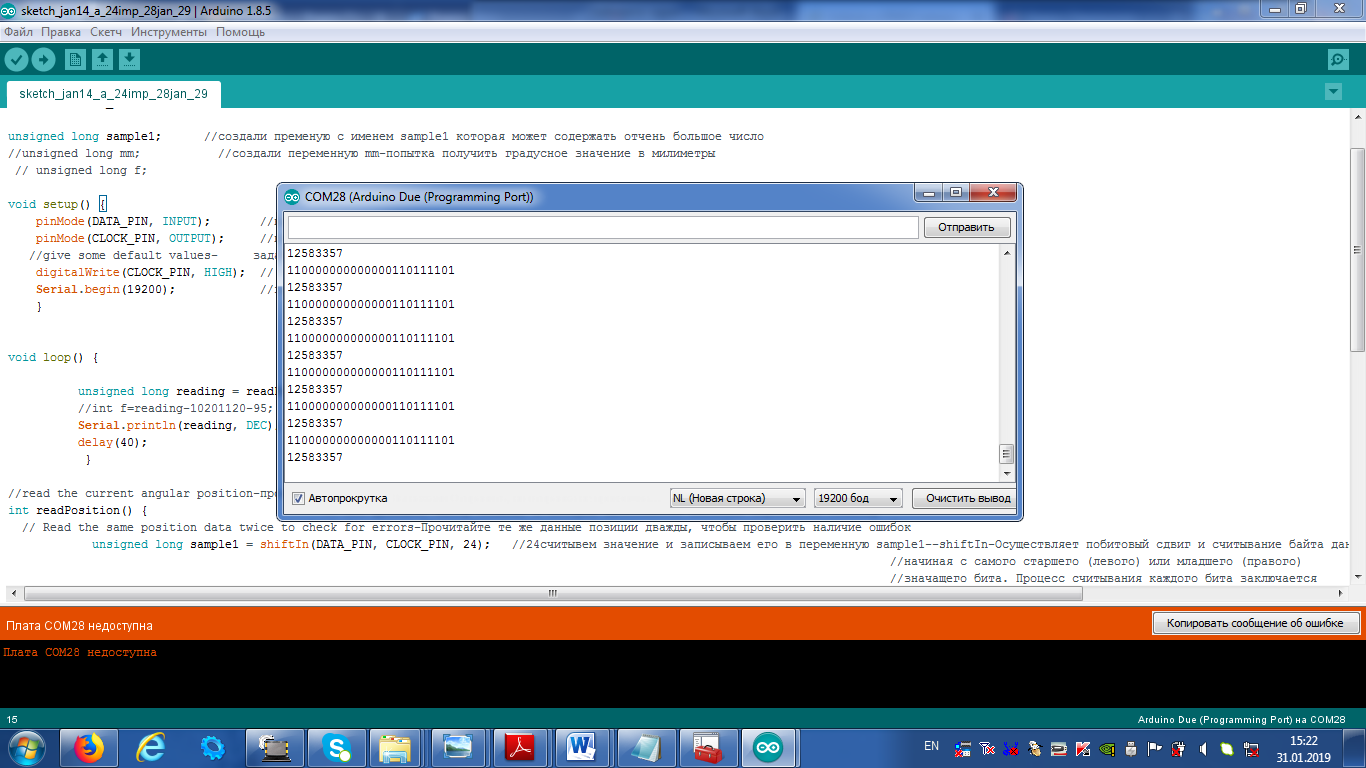Click the Verify sketch checkmark icon
Viewport: 1366px width, 768px height.
tap(16, 59)
